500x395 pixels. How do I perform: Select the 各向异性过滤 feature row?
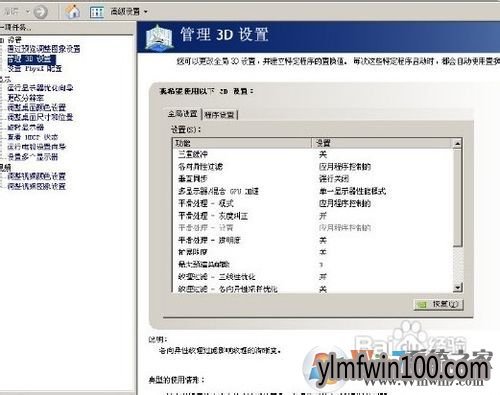click(x=313, y=166)
